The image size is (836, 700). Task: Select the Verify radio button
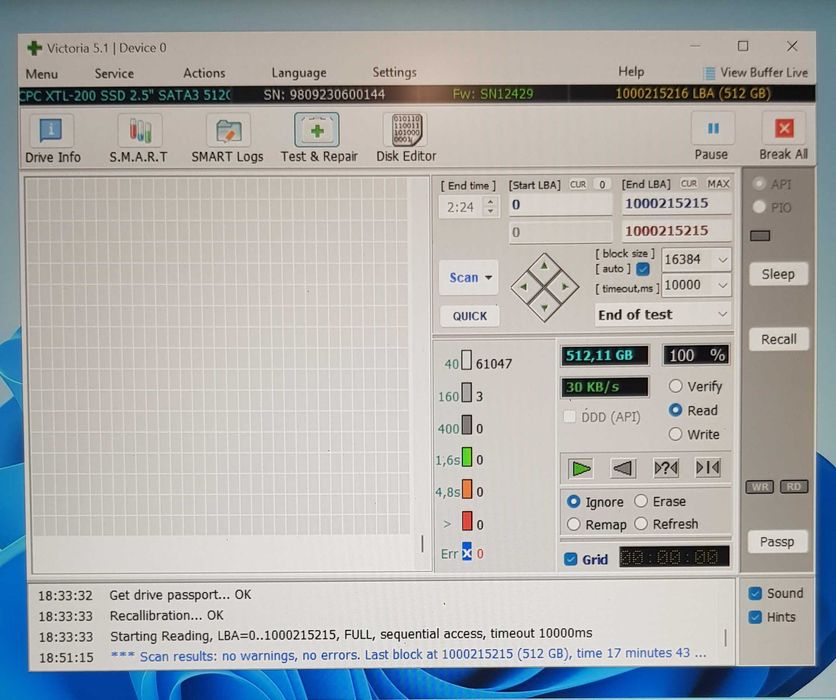pos(676,386)
